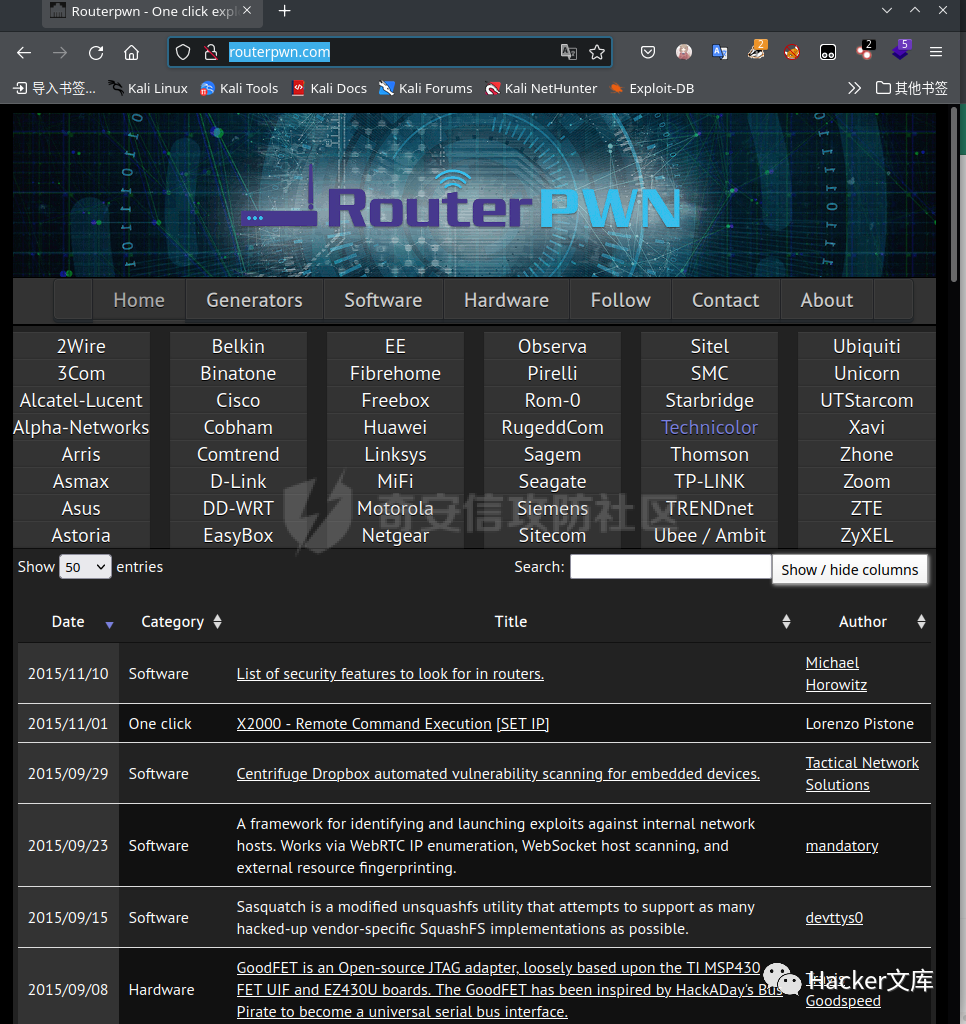Open a new browser tab
Viewport: 966px width, 1024px height.
[284, 11]
